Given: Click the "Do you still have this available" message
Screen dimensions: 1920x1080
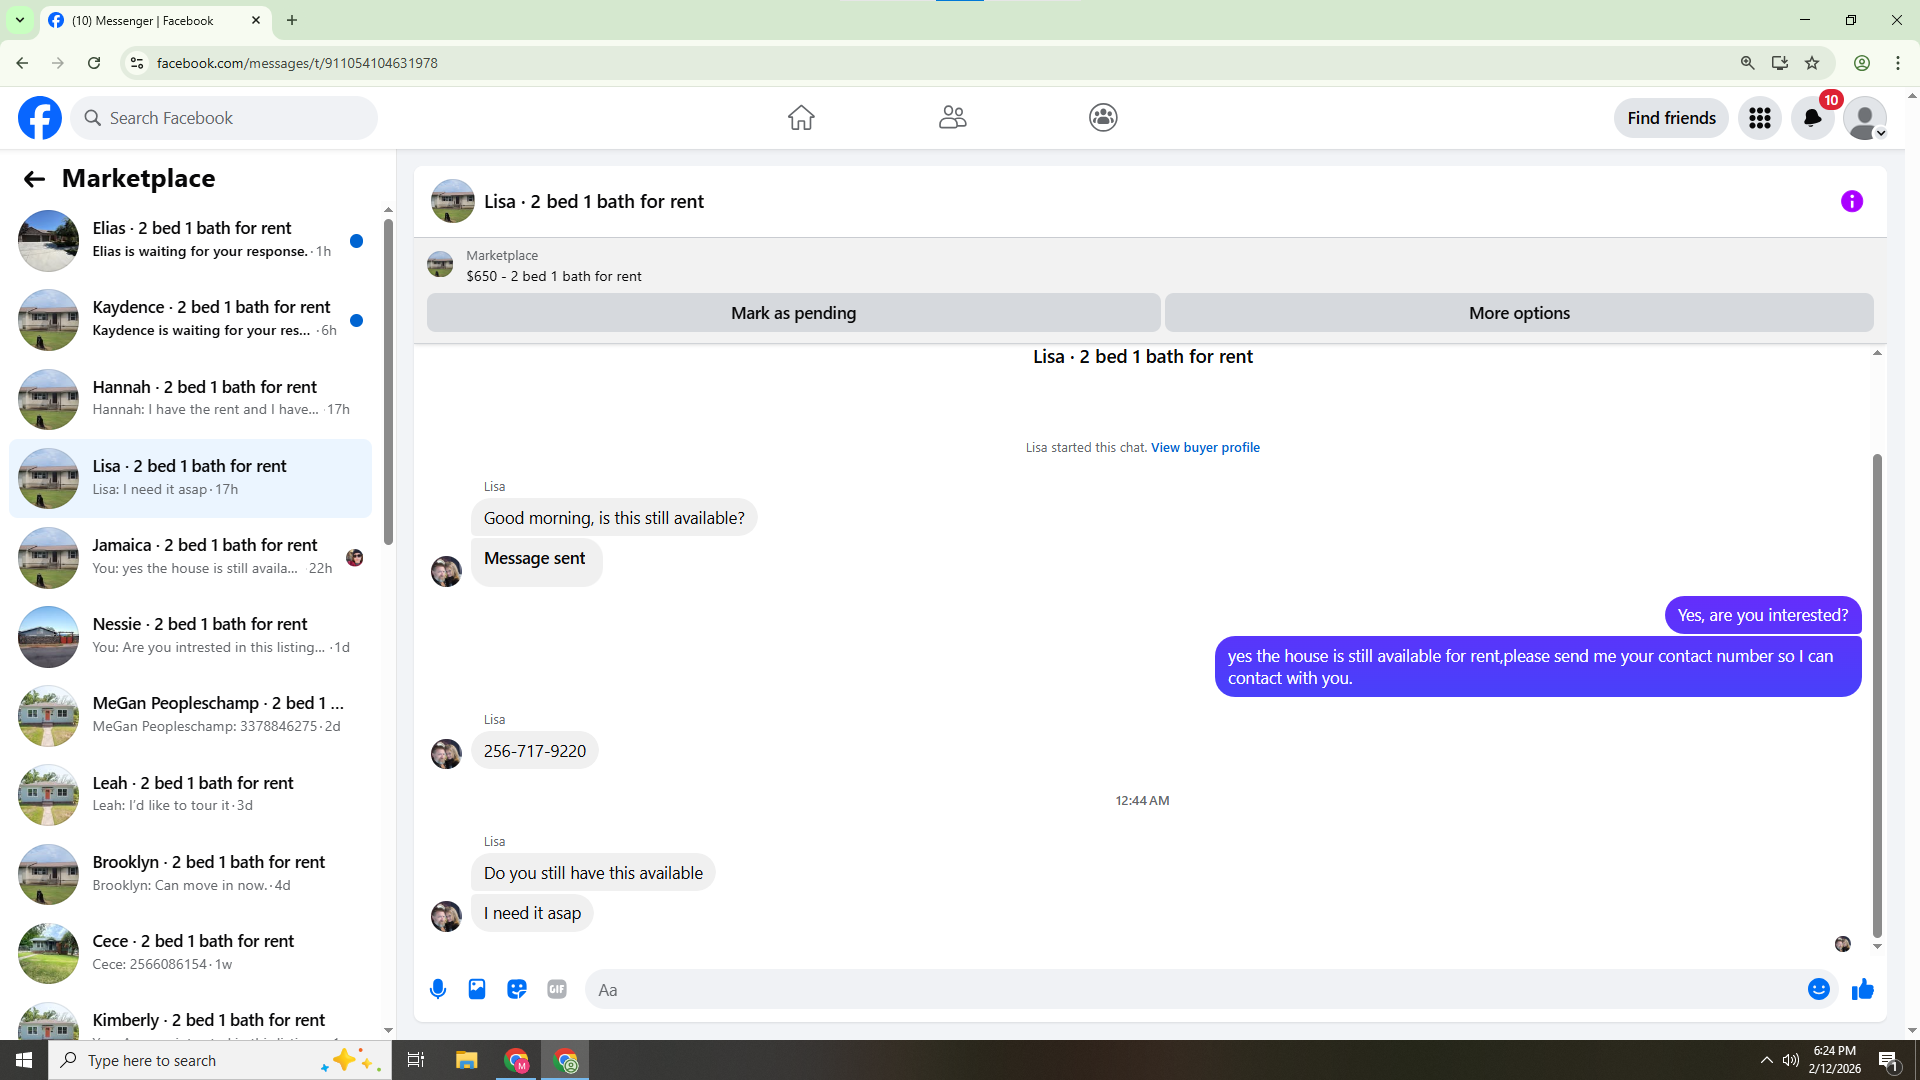Looking at the screenshot, I should click(593, 874).
